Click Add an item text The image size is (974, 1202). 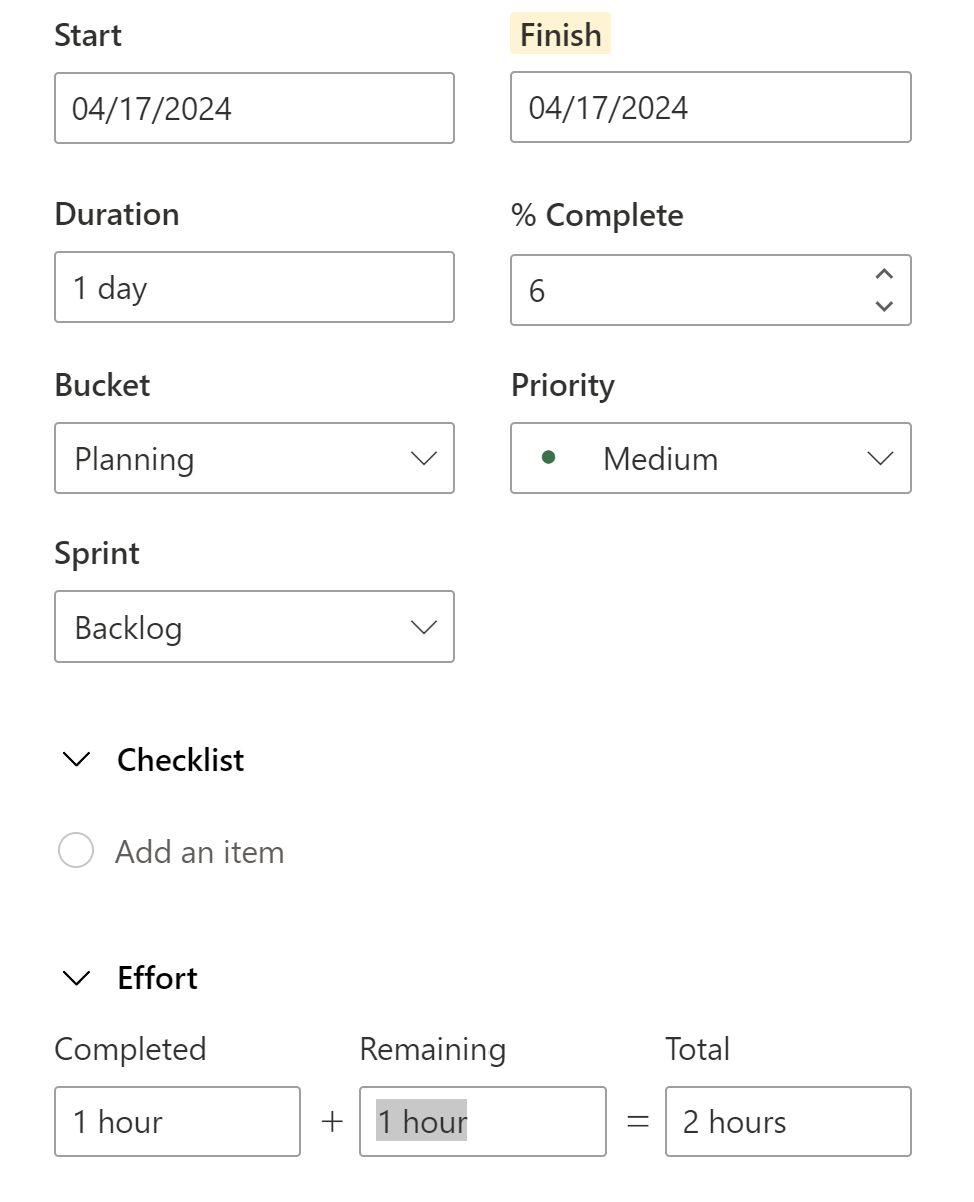[x=200, y=852]
